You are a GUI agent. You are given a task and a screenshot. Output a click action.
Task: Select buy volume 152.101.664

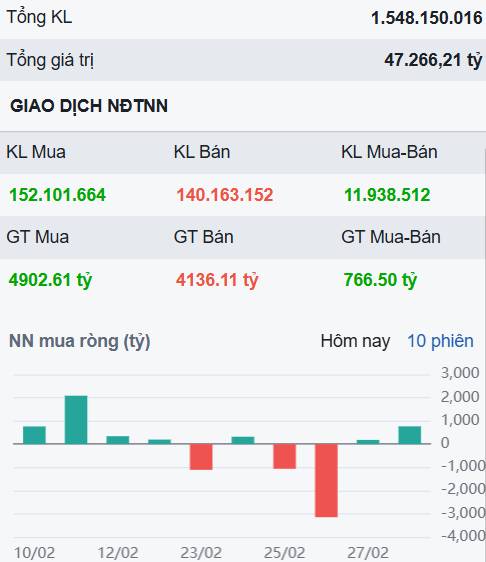[57, 195]
